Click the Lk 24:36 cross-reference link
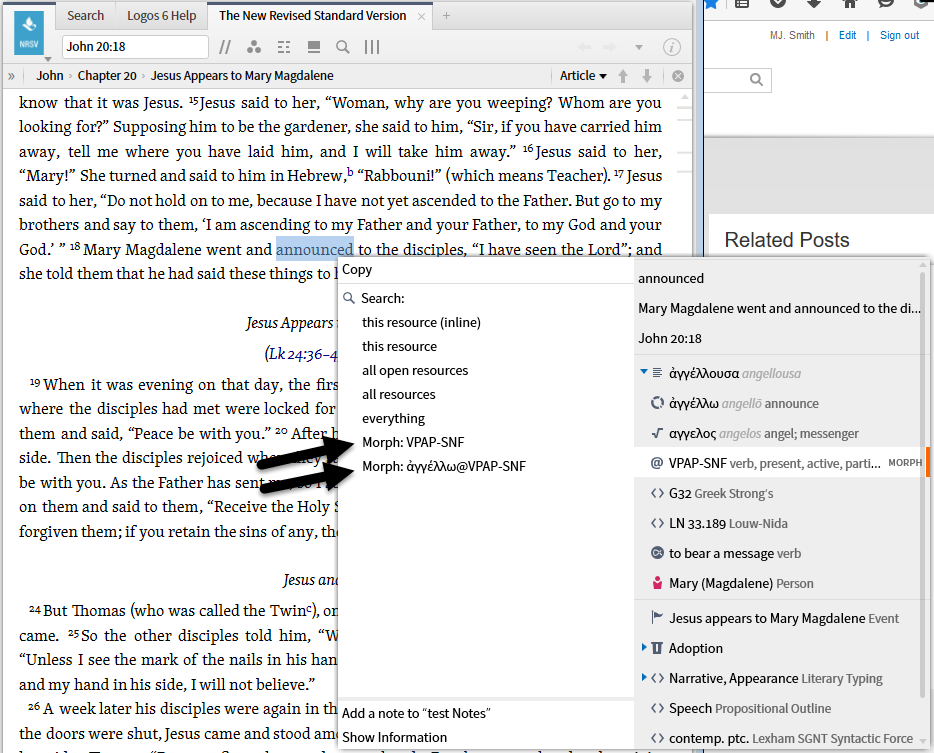934x753 pixels. pyautogui.click(x=303, y=354)
